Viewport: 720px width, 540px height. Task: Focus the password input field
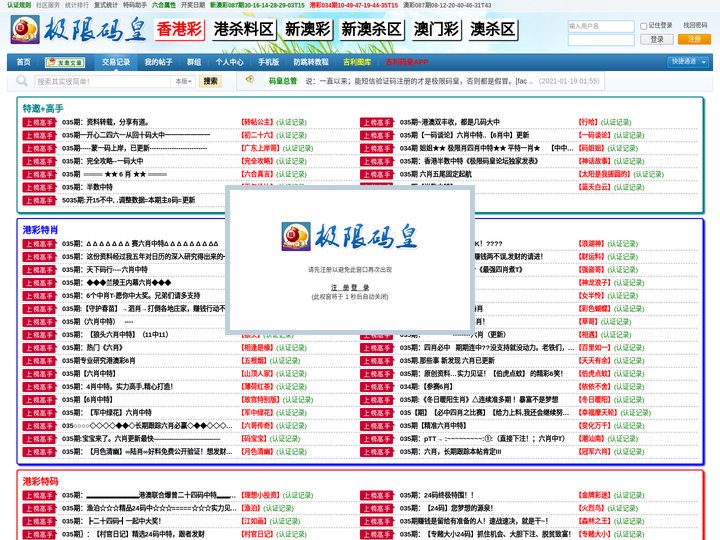[601, 40]
